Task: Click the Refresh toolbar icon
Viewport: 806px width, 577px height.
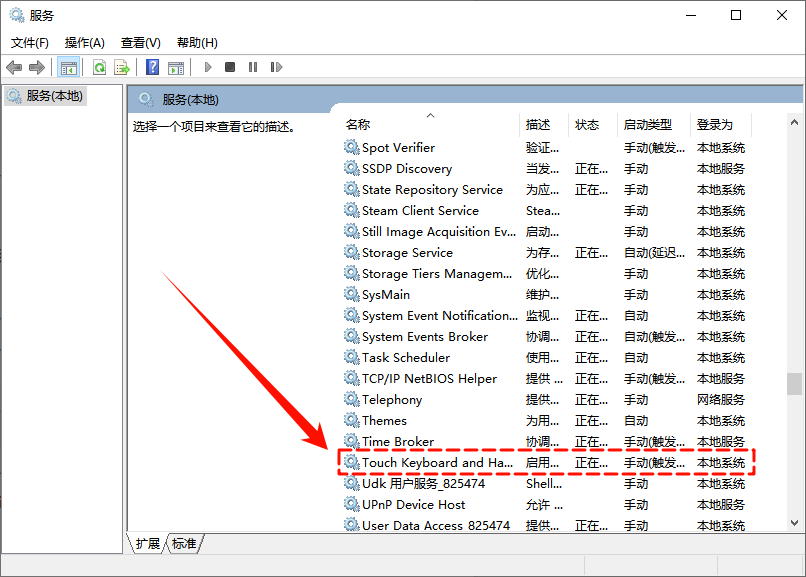Action: (x=99, y=67)
